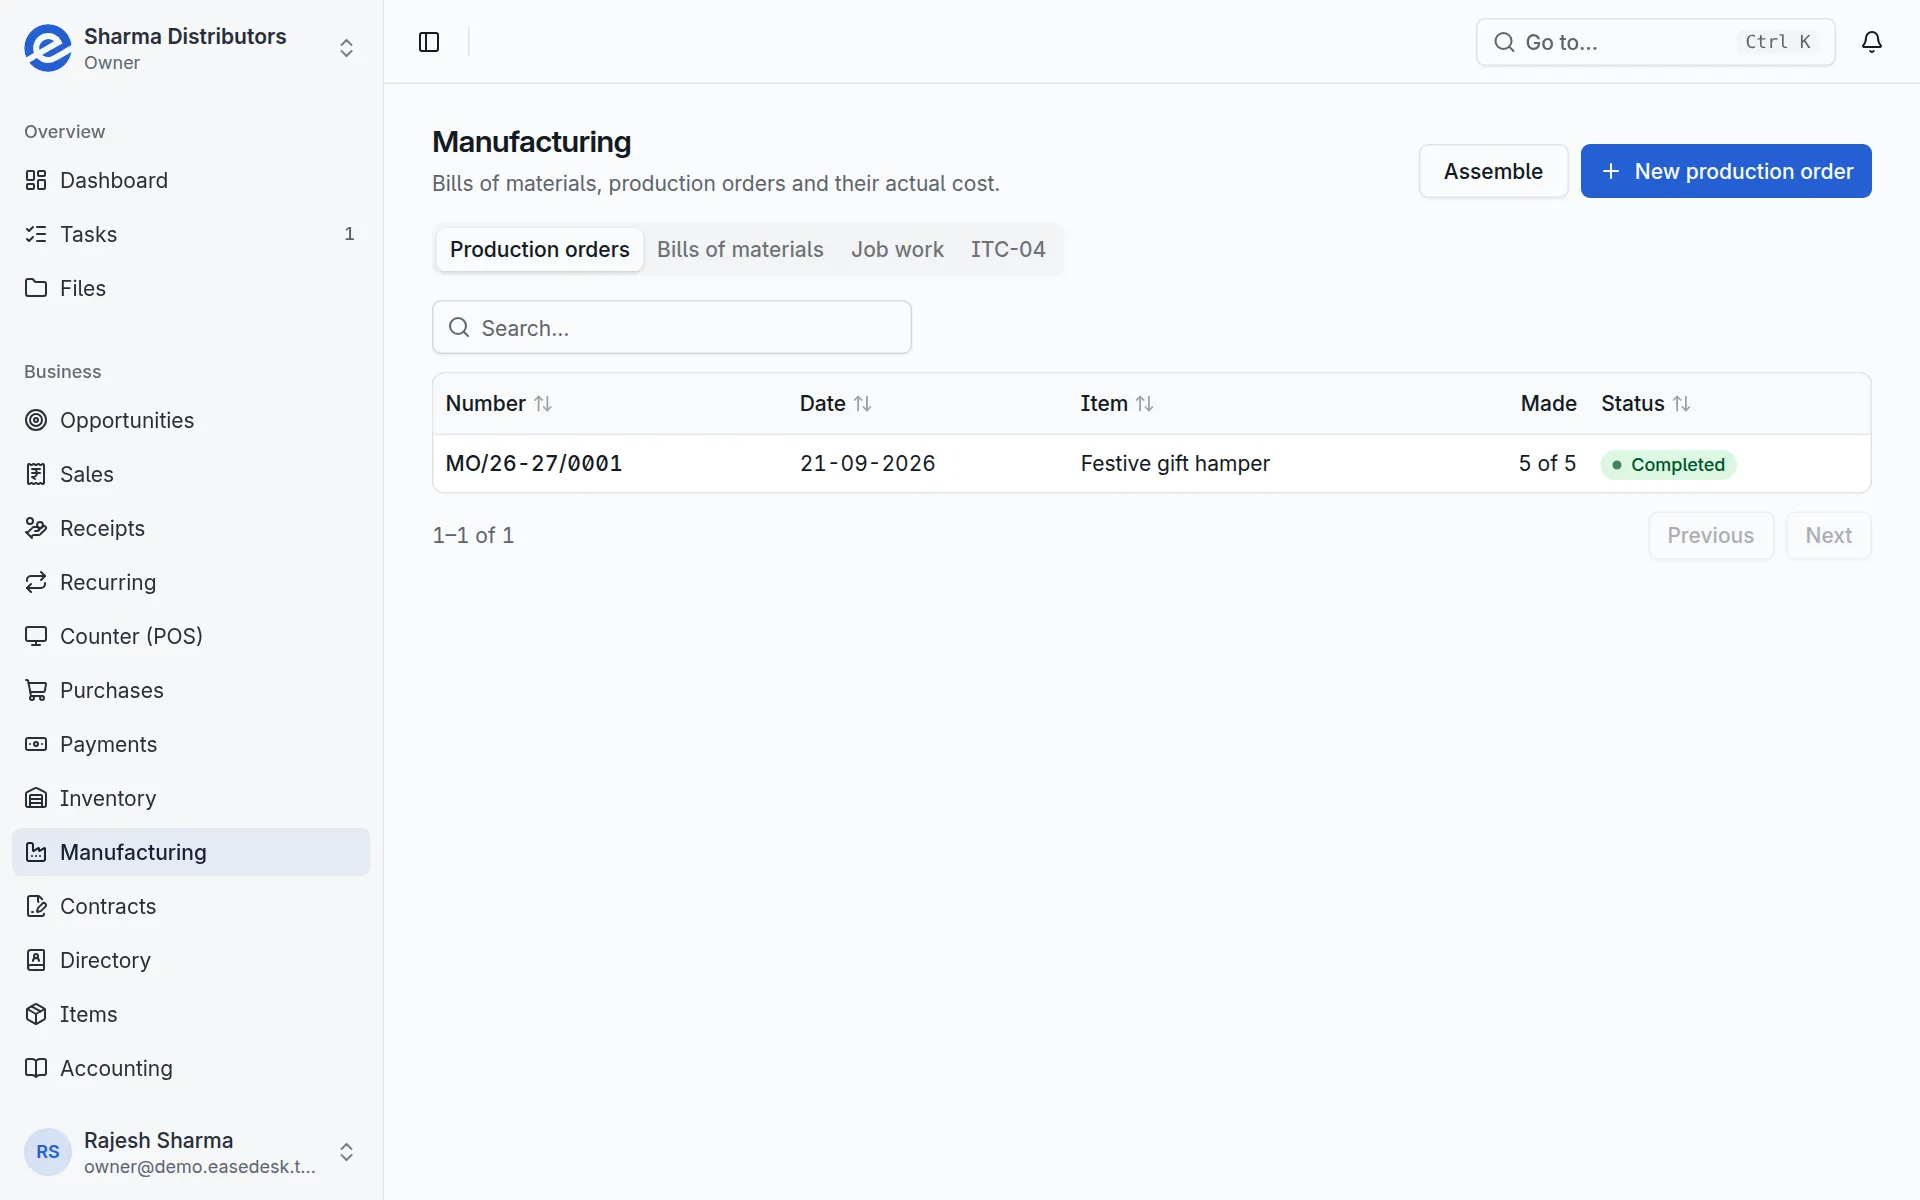Click the Next pagination button
1920x1200 pixels.
click(1828, 535)
